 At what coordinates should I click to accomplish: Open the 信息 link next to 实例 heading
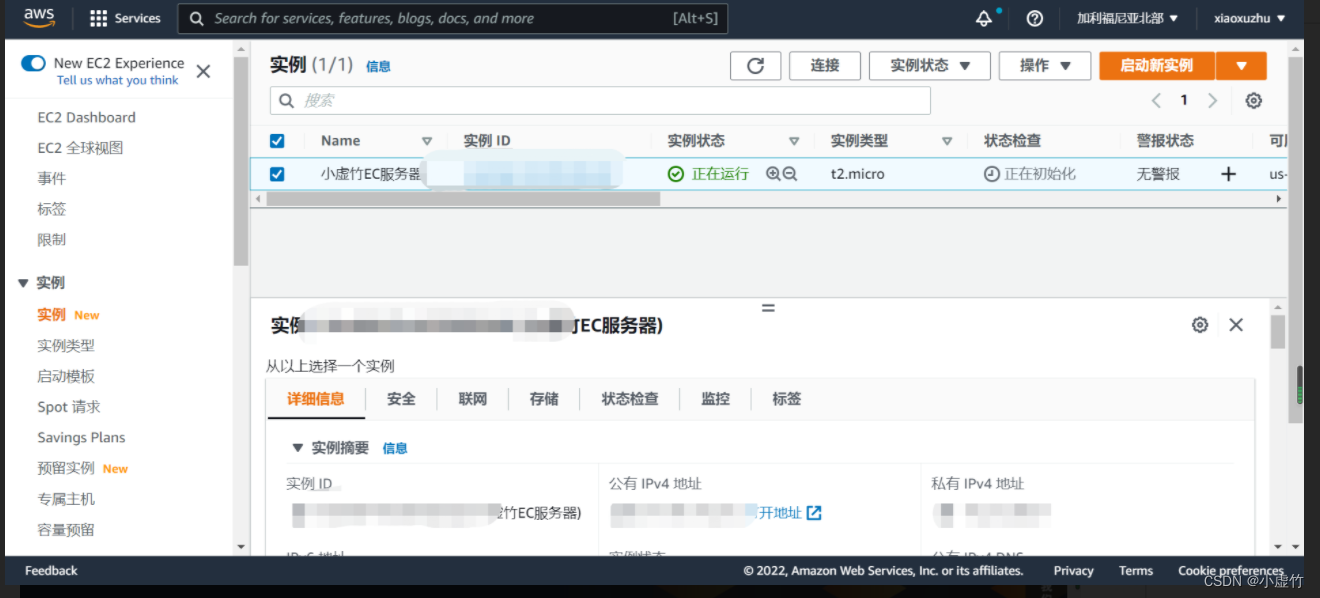coord(378,67)
